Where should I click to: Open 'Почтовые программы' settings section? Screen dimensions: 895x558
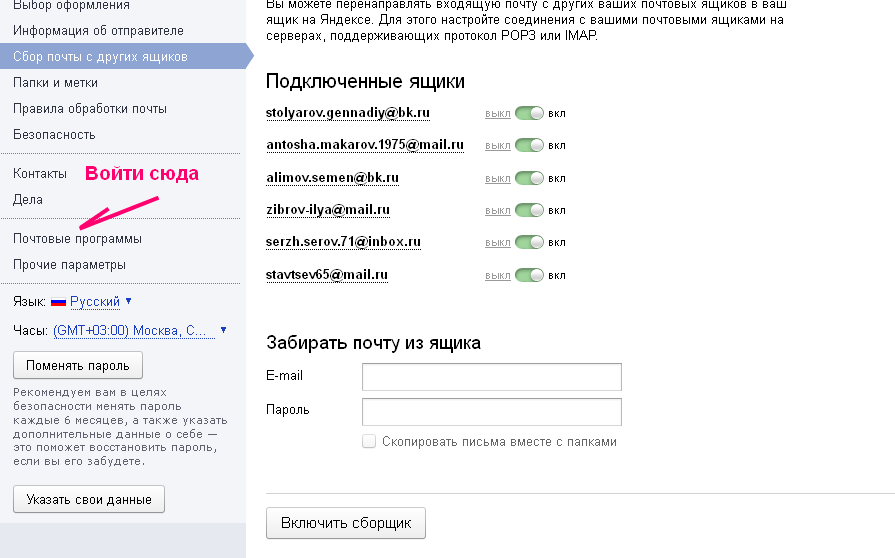[x=77, y=239]
